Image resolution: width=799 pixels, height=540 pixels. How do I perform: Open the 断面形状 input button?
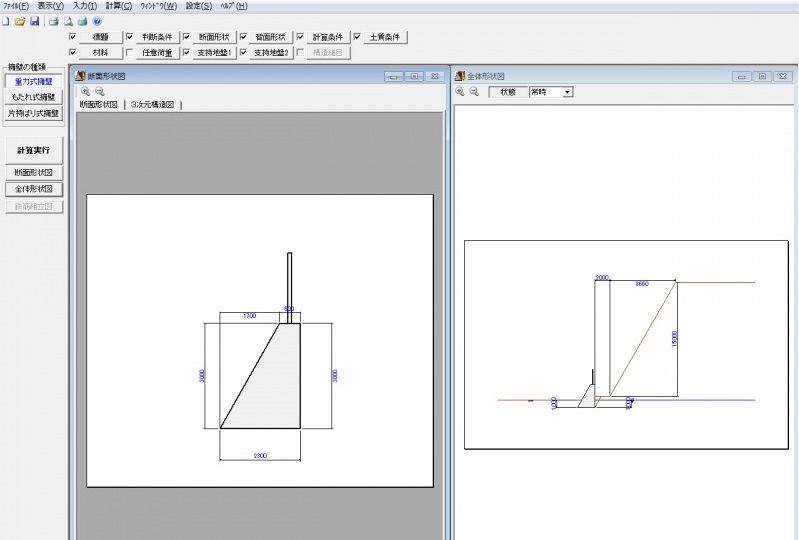(213, 37)
